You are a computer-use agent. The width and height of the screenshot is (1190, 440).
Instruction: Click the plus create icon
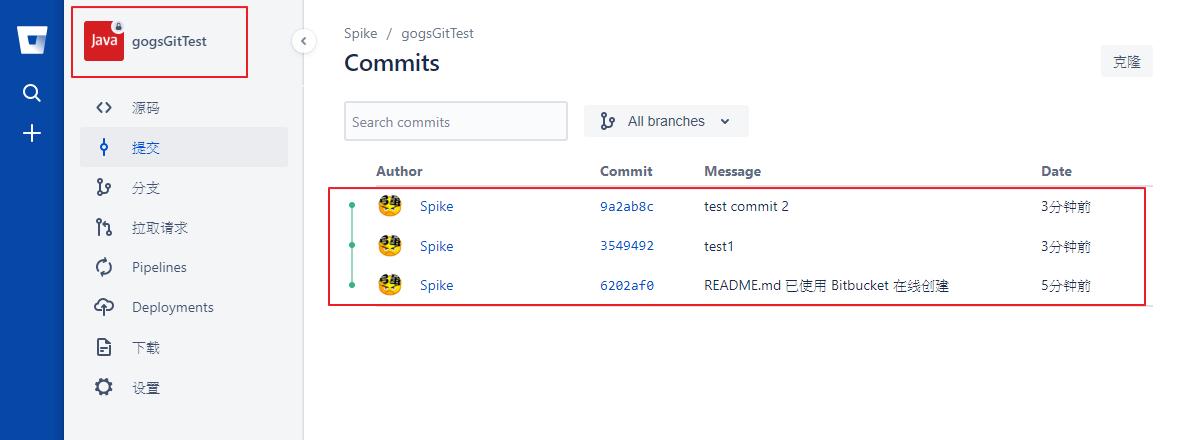(32, 134)
